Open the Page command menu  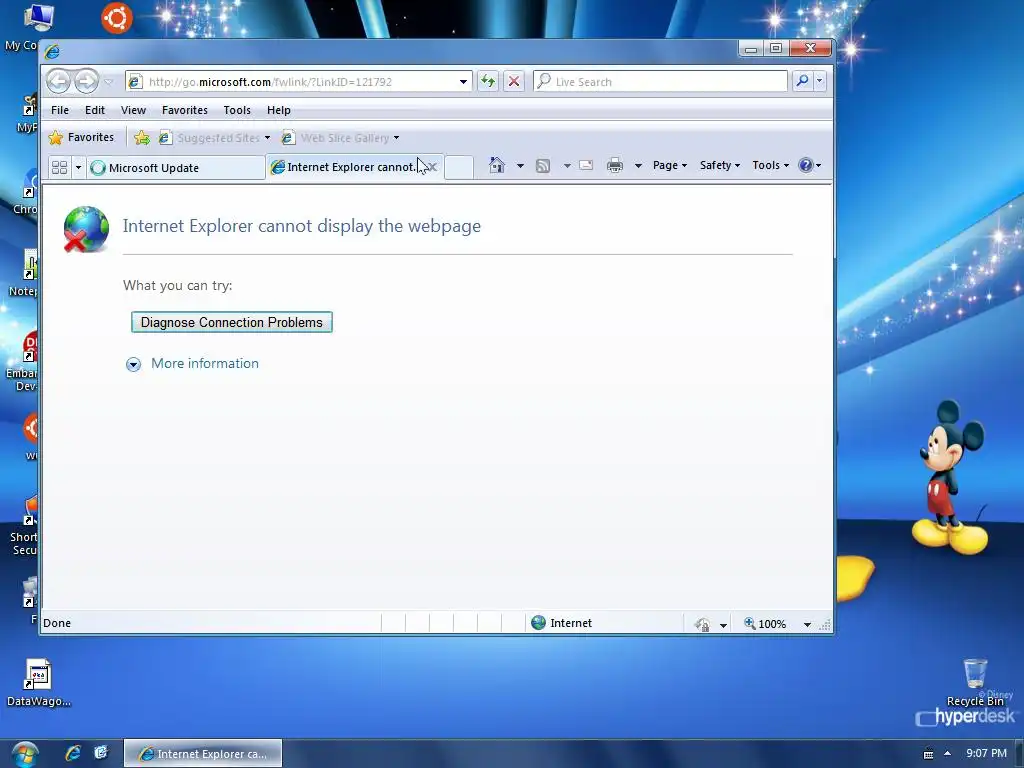click(669, 165)
